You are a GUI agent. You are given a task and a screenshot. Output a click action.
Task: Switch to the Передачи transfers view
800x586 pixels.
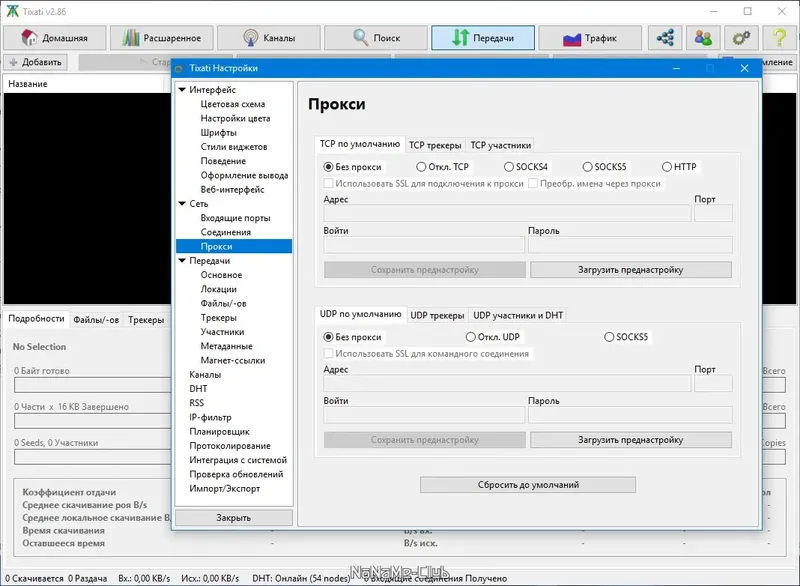click(483, 38)
